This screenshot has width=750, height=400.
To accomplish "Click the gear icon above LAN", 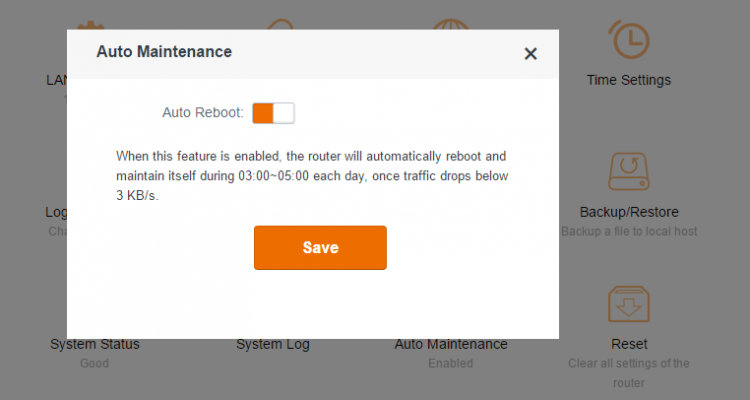I will tap(90, 22).
